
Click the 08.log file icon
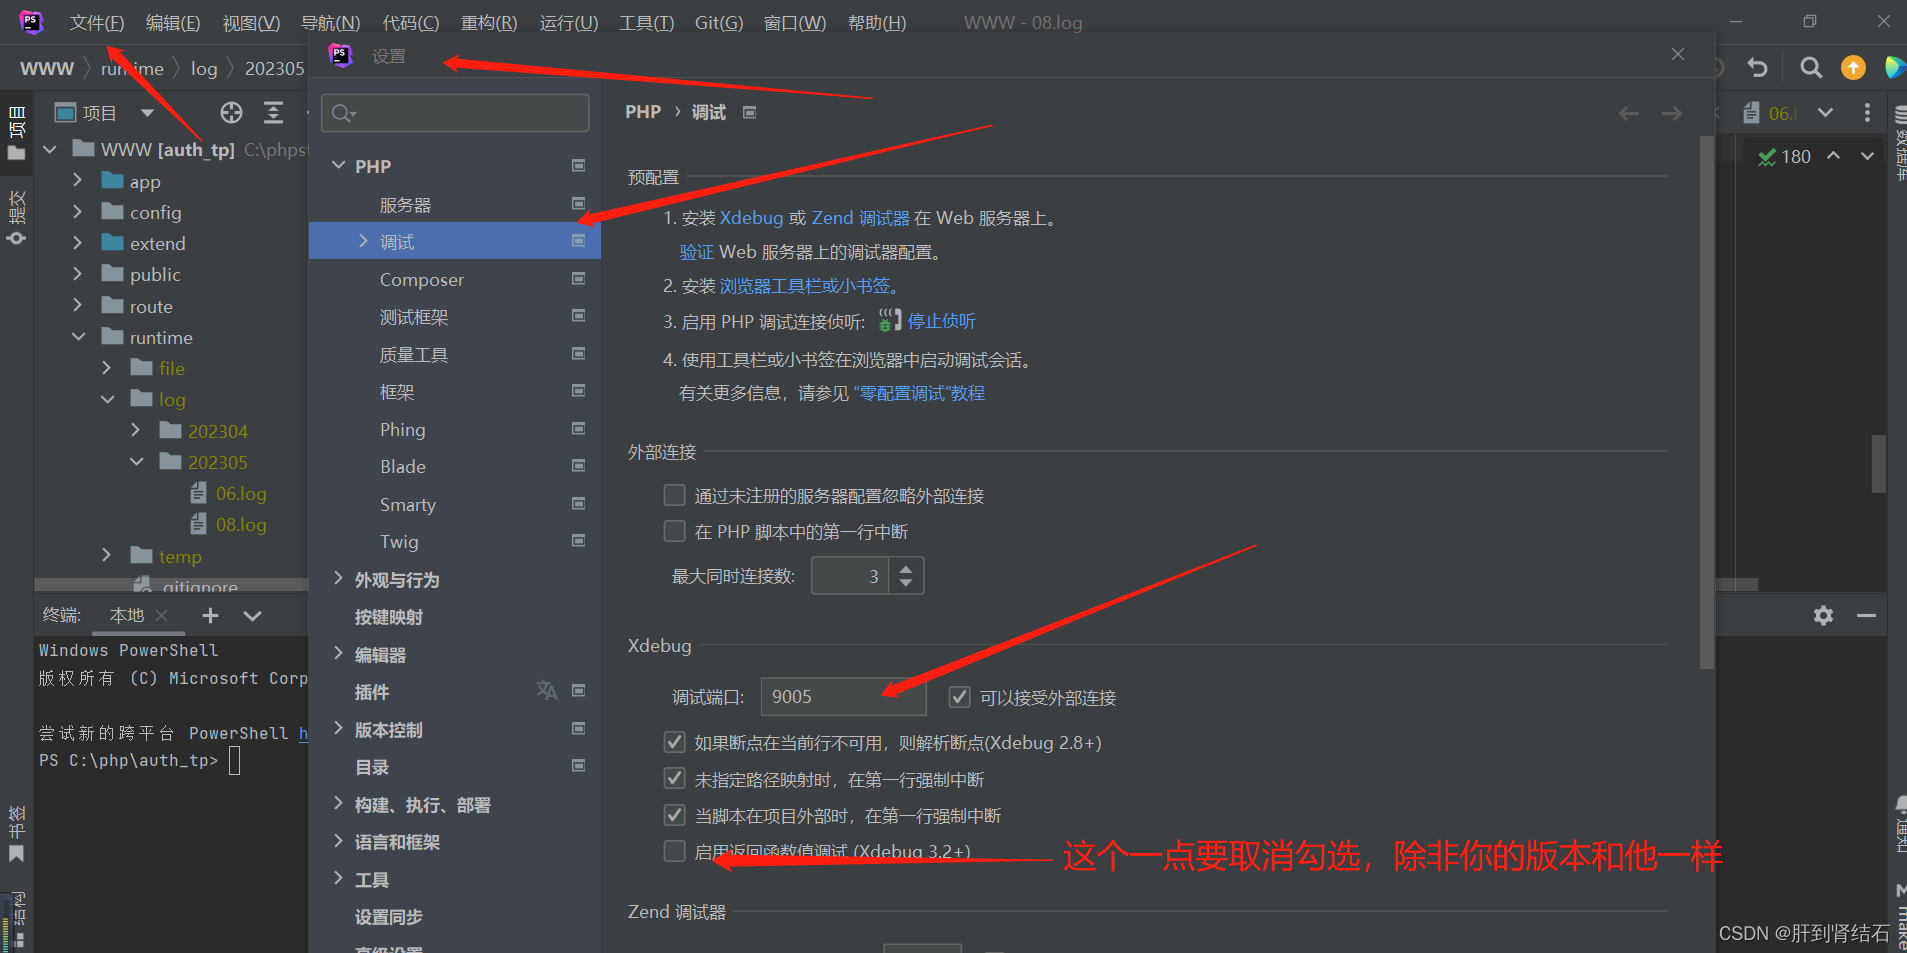pos(199,524)
